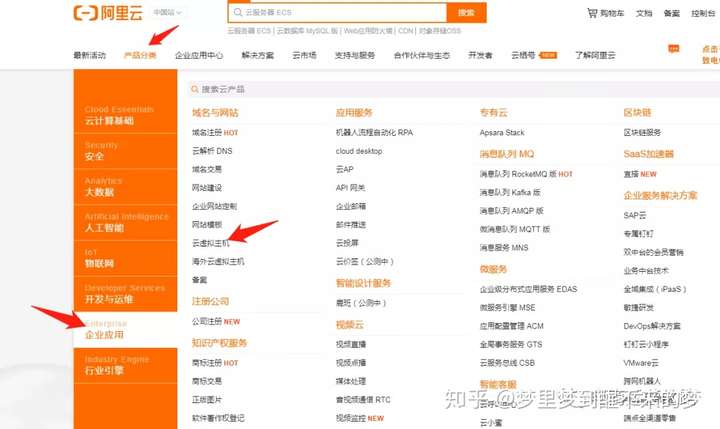
Task: Open 云虚拟主机 product link
Action: (x=210, y=243)
